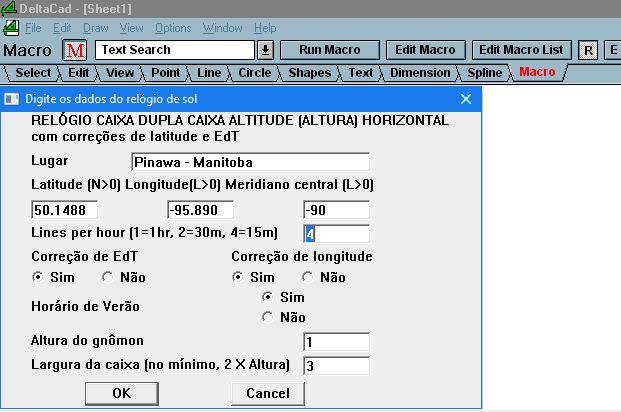The width and height of the screenshot is (621, 412).
Task: Choose Não for Horário de Verão
Action: click(266, 317)
